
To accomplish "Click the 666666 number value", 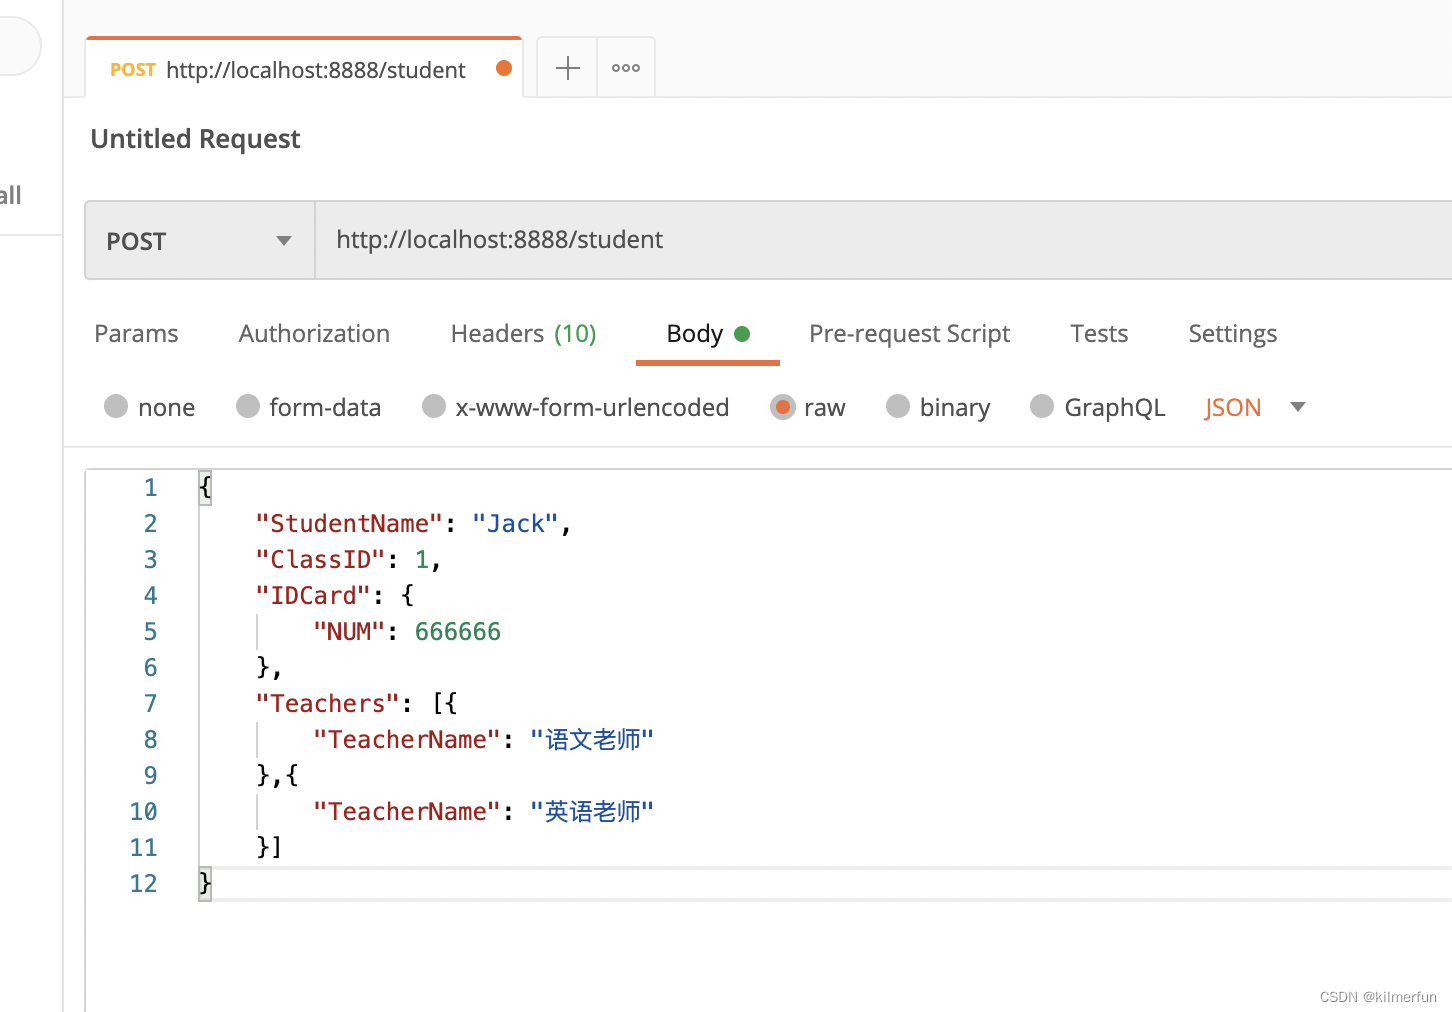I will (x=458, y=631).
